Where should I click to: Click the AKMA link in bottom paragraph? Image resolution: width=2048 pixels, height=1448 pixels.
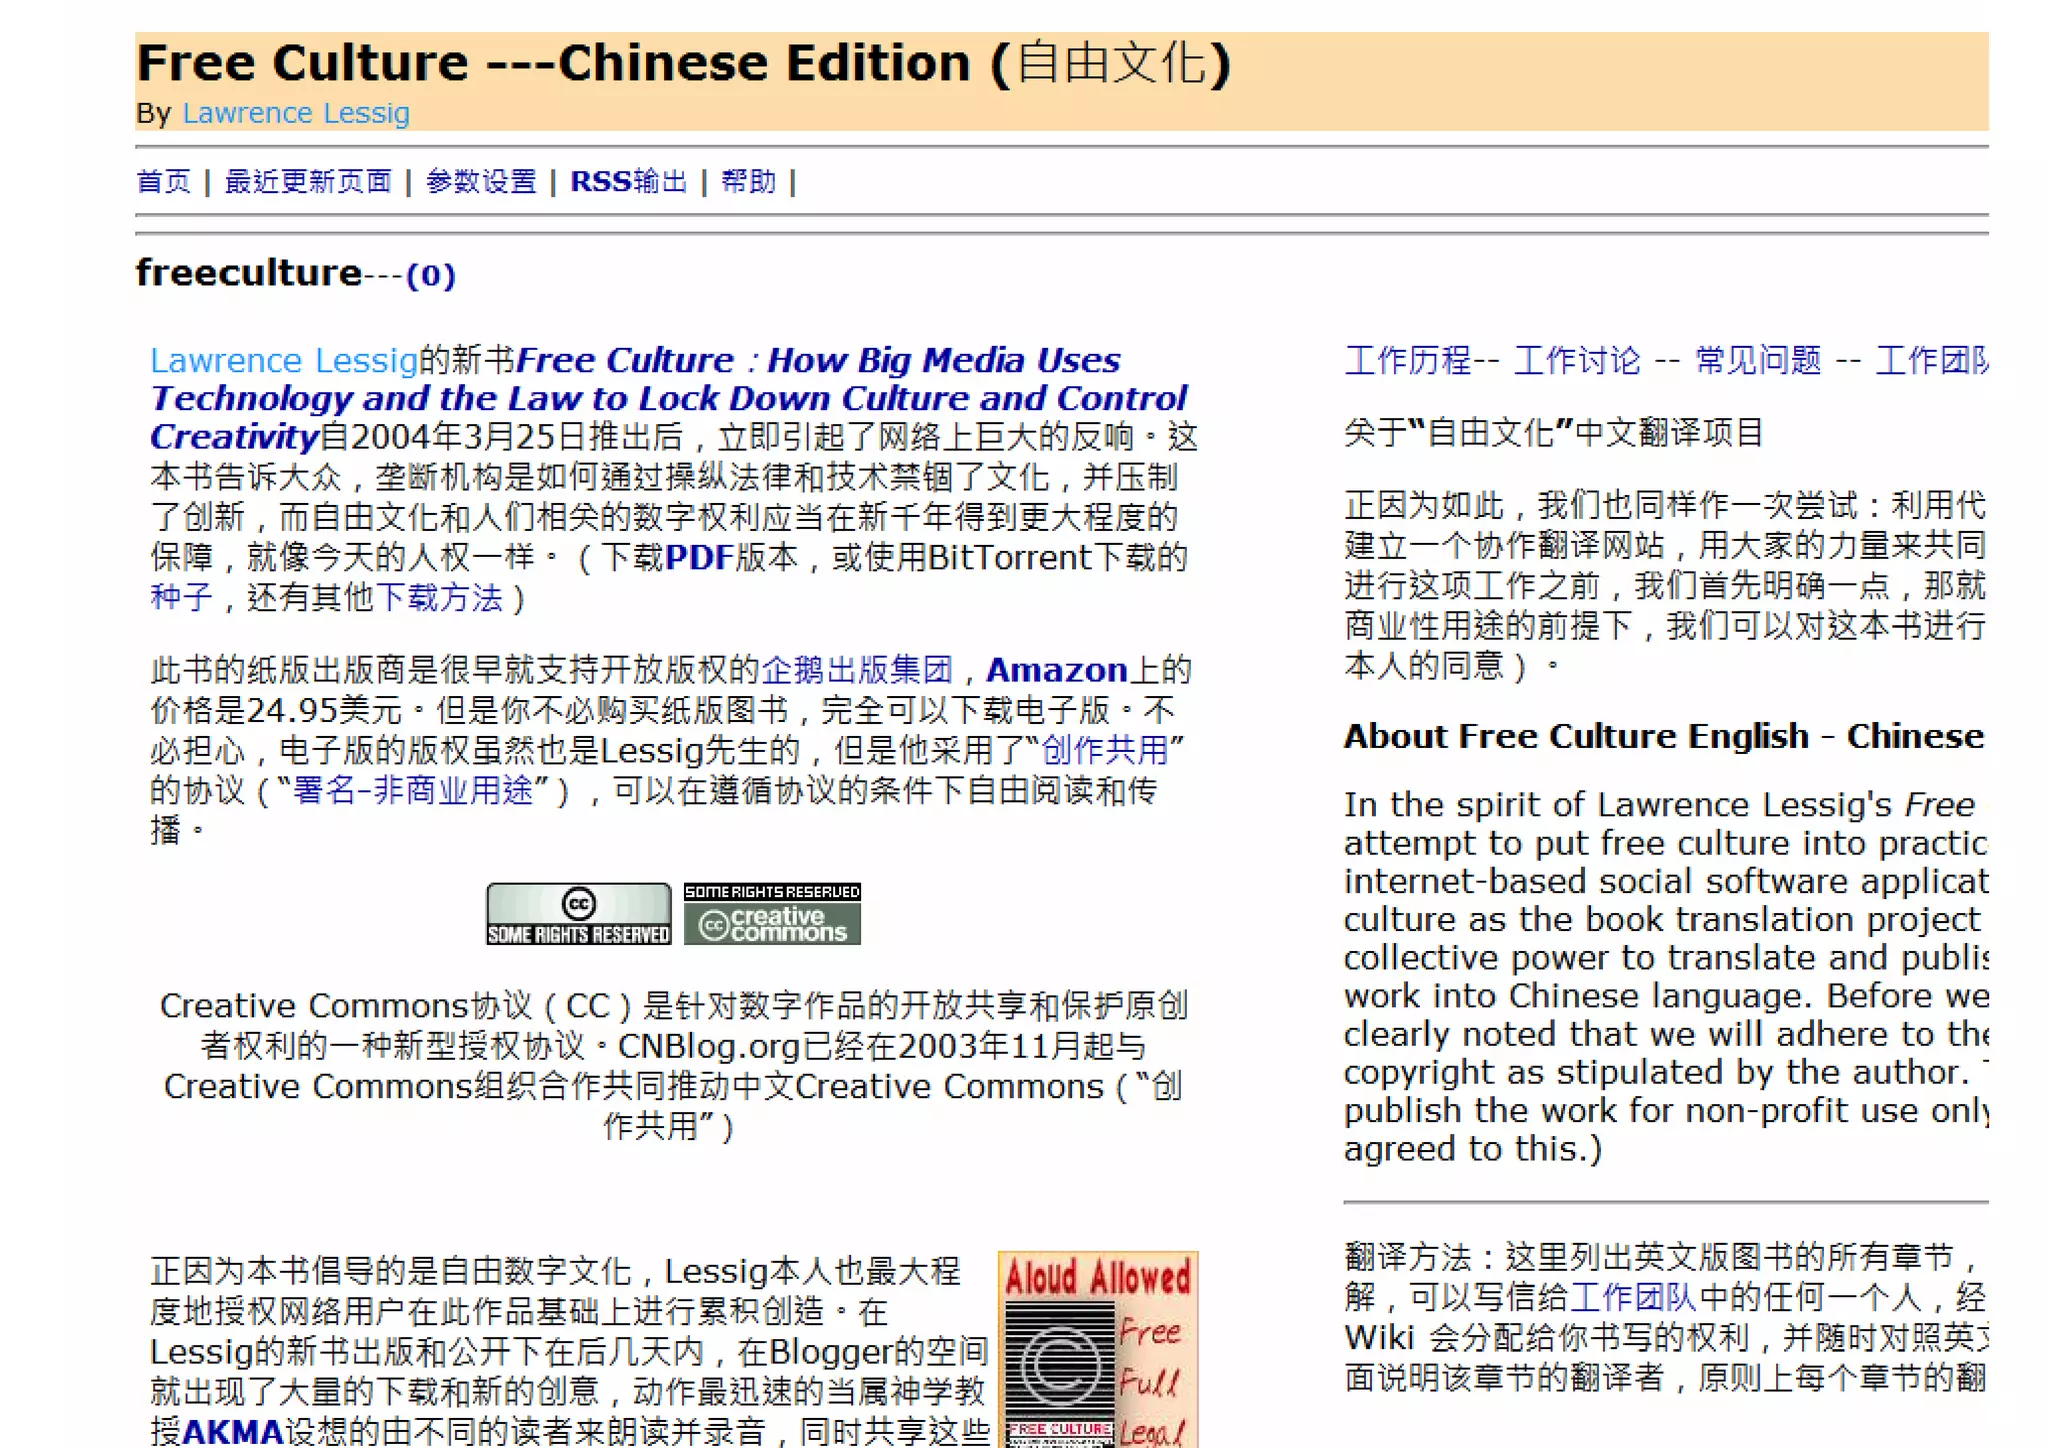232,1431
